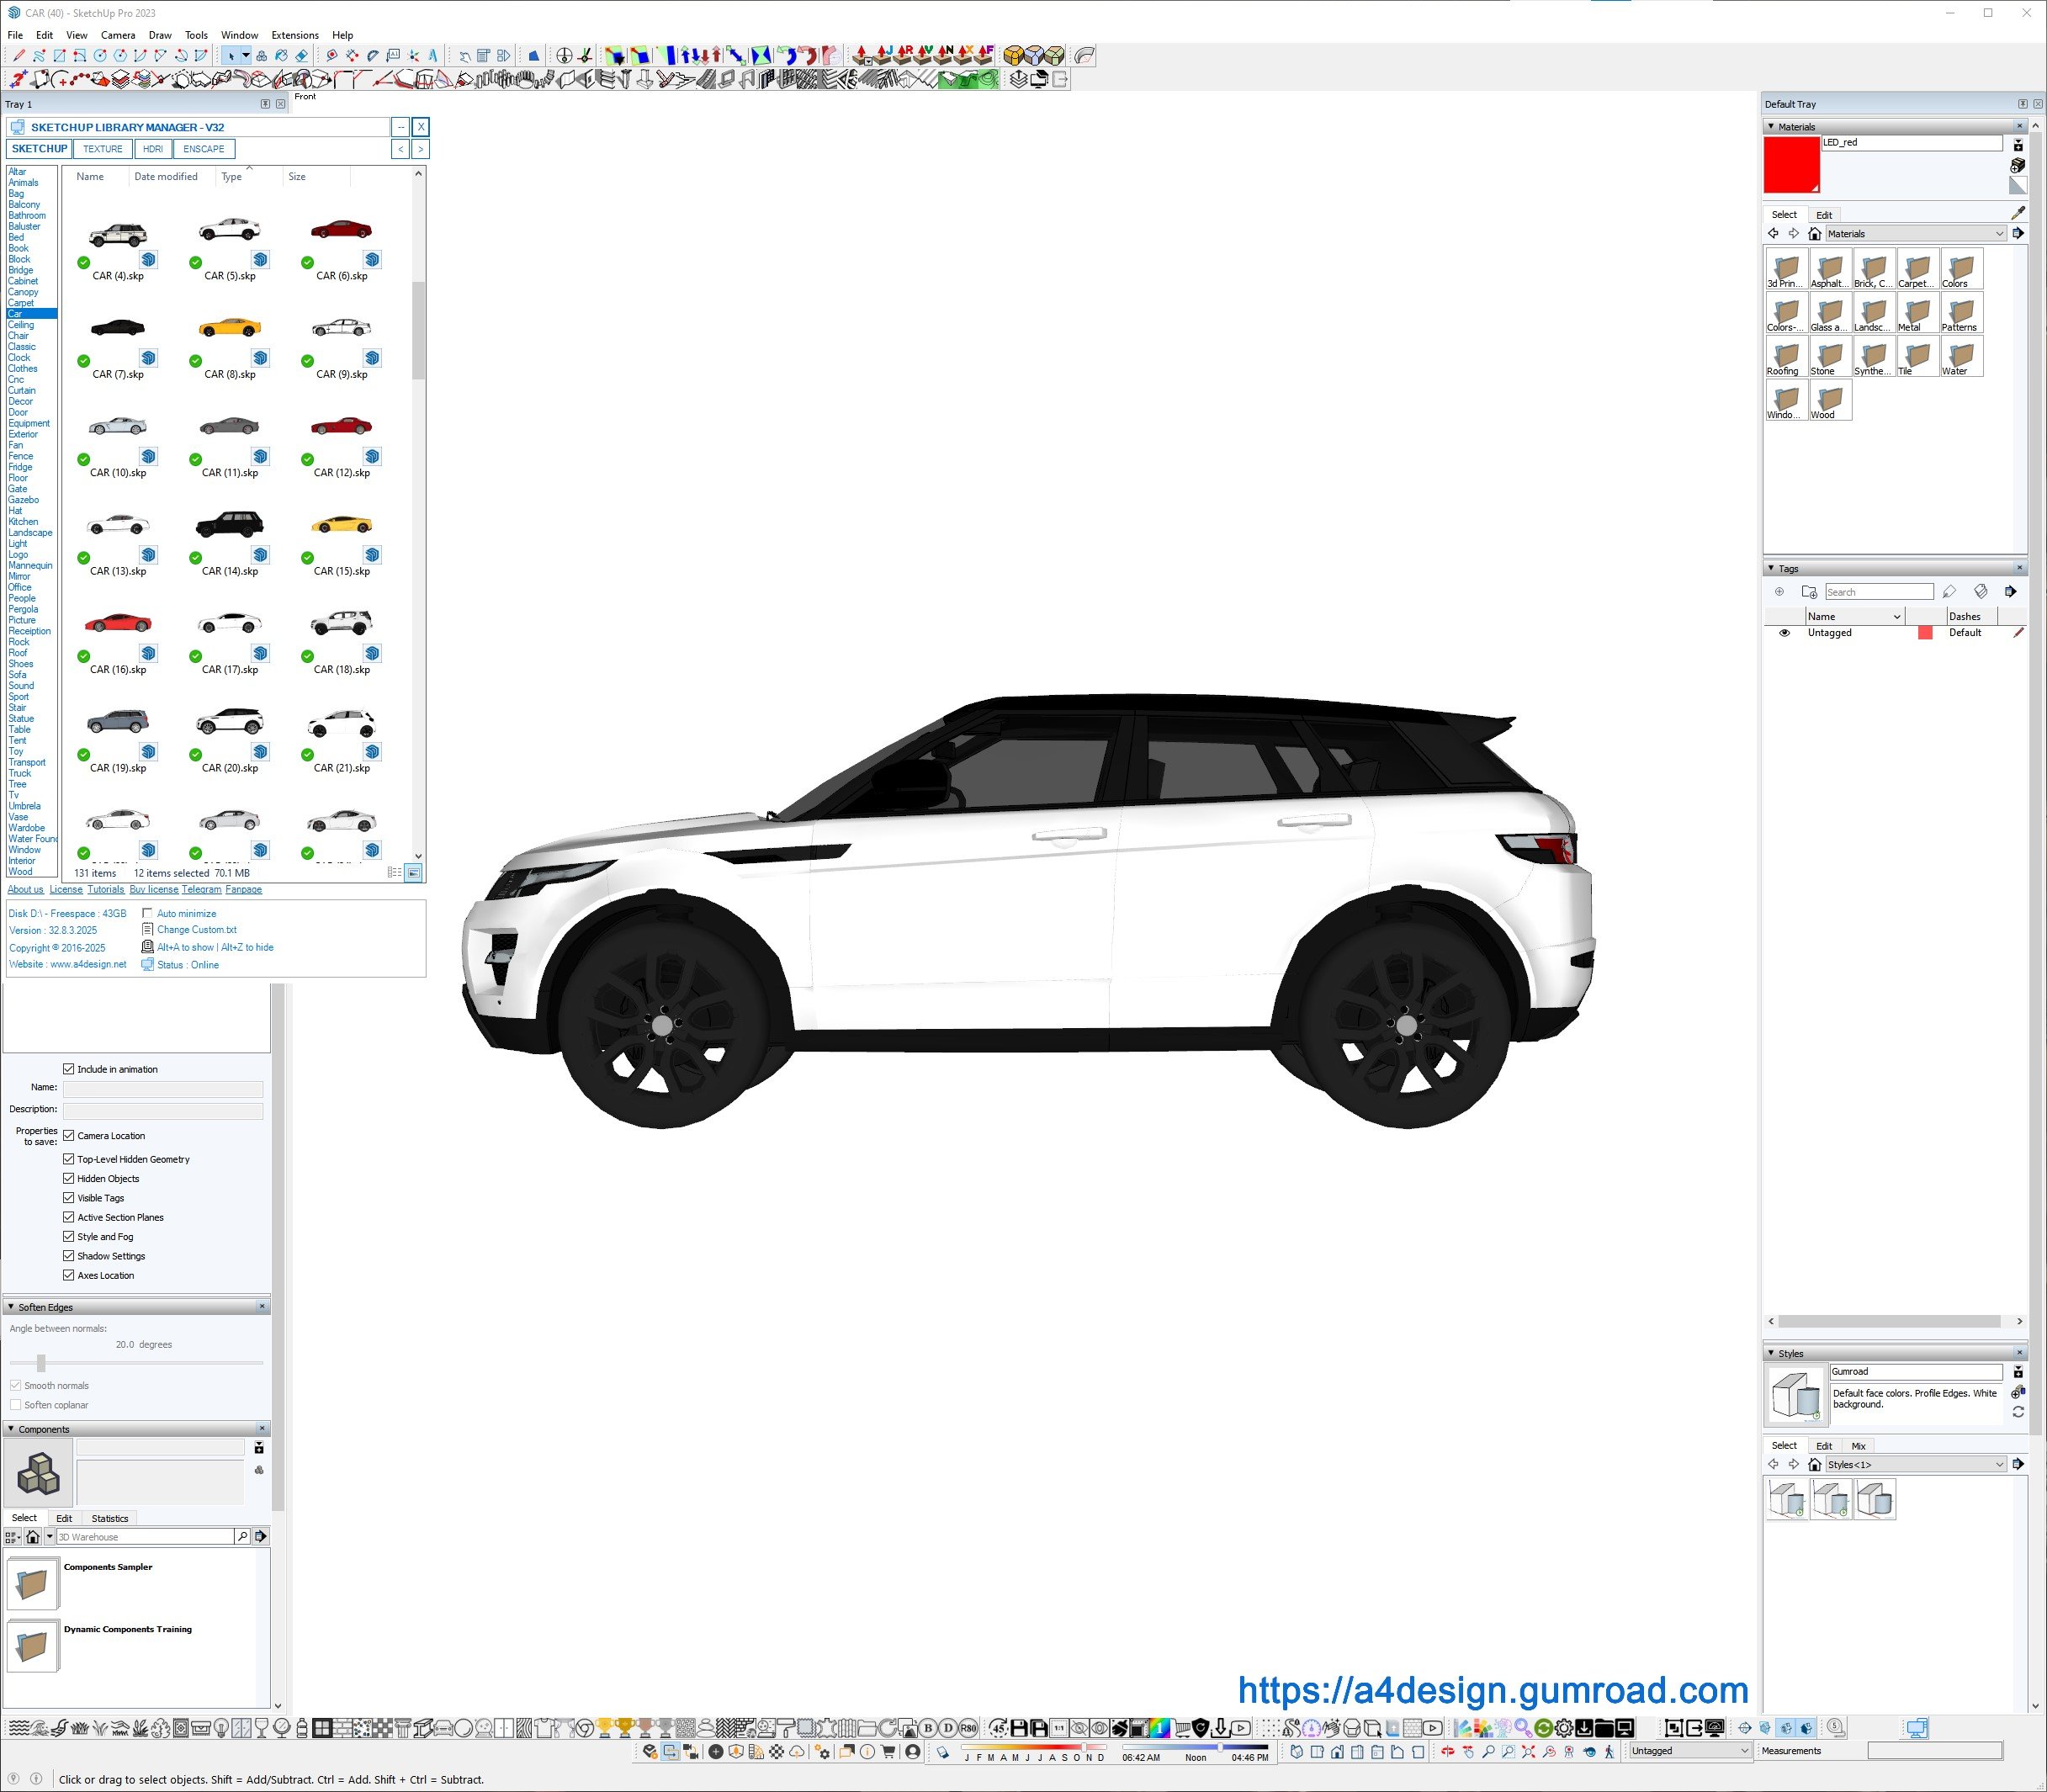Enable Auto minimize option
Image resolution: width=2047 pixels, height=1792 pixels.
[x=148, y=913]
